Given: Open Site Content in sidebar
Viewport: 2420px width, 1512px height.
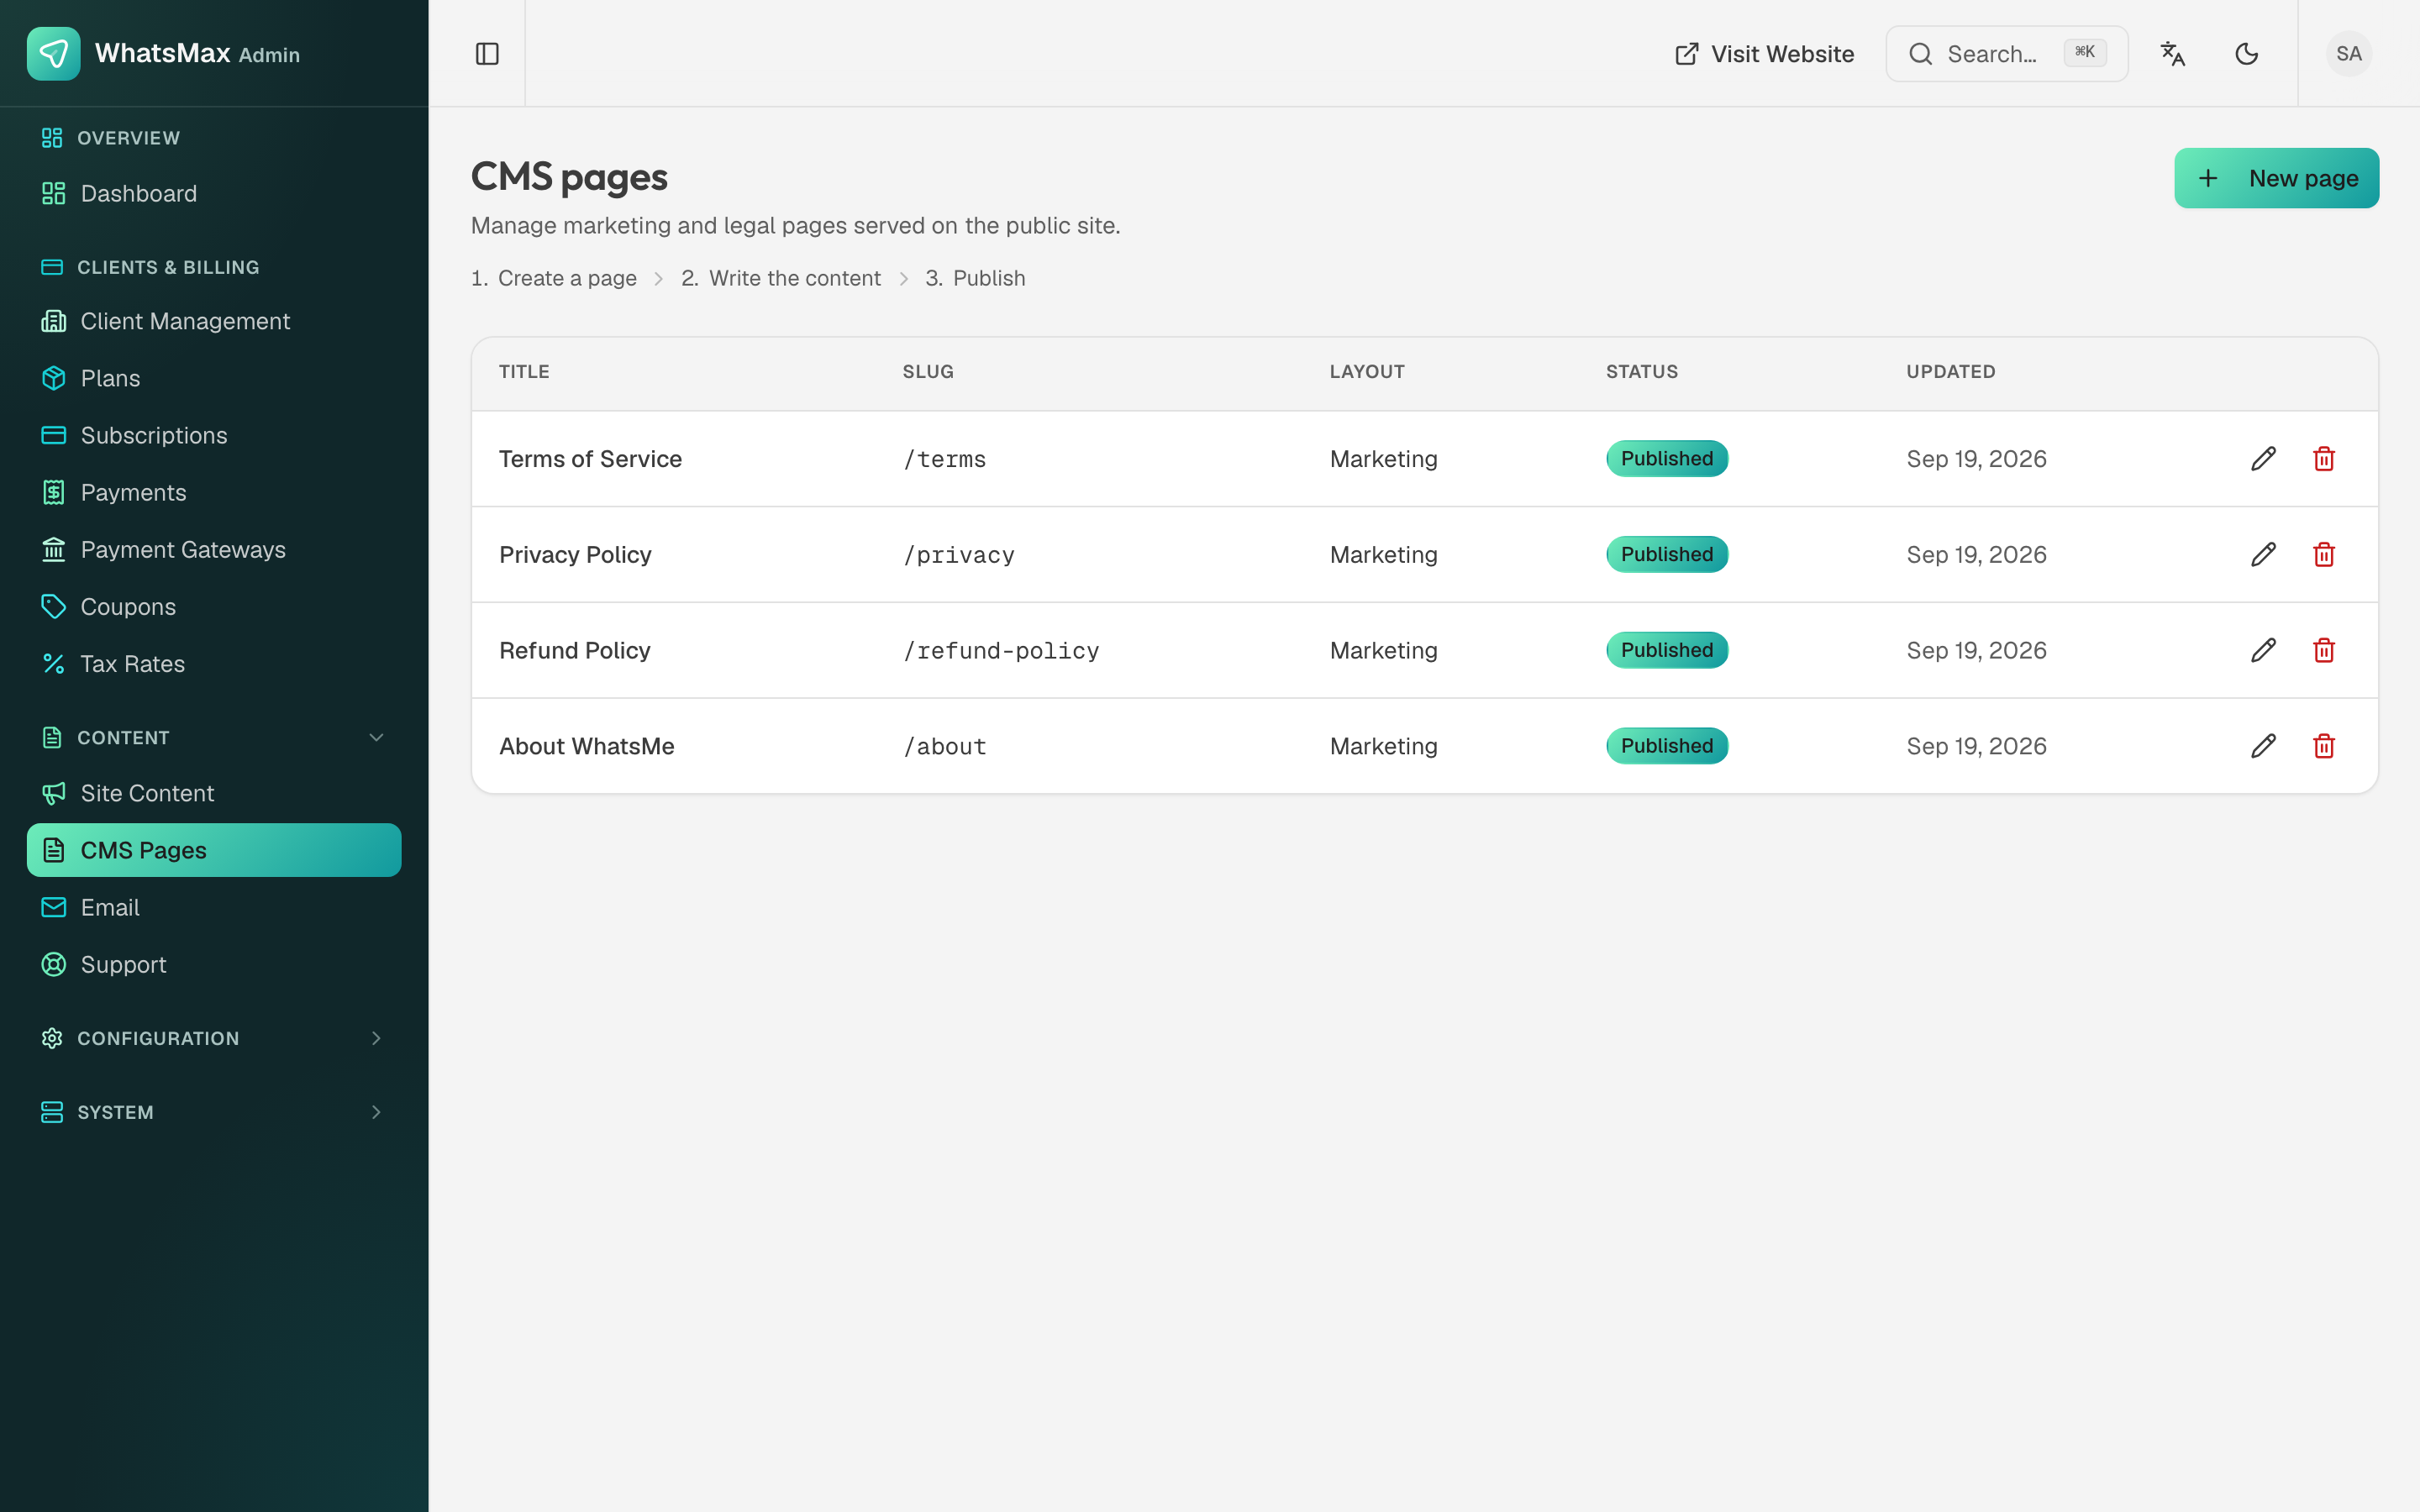Looking at the screenshot, I should [x=214, y=793].
